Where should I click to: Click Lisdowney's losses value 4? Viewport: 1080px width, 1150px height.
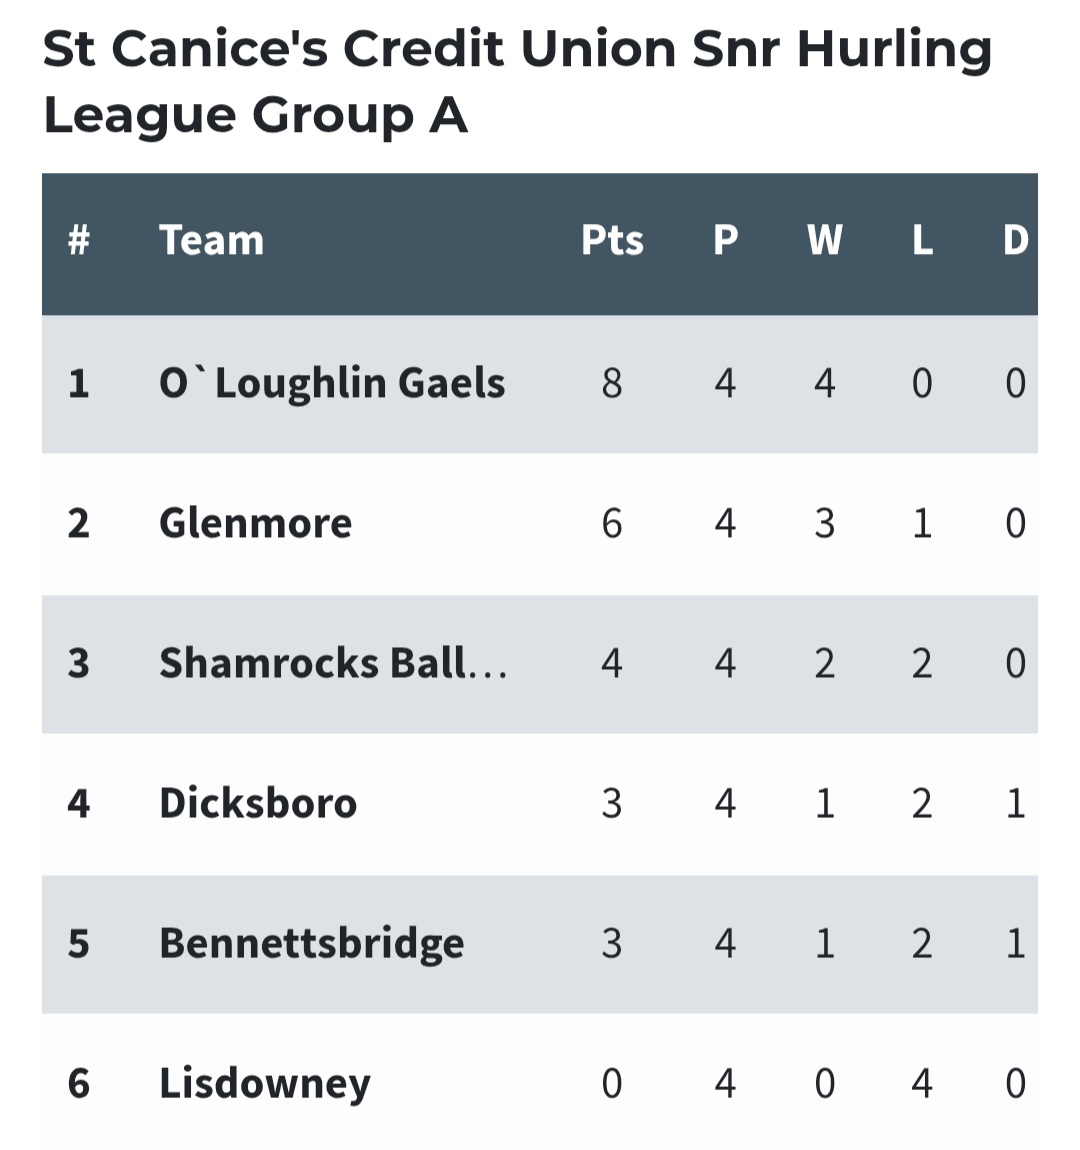tap(922, 1083)
